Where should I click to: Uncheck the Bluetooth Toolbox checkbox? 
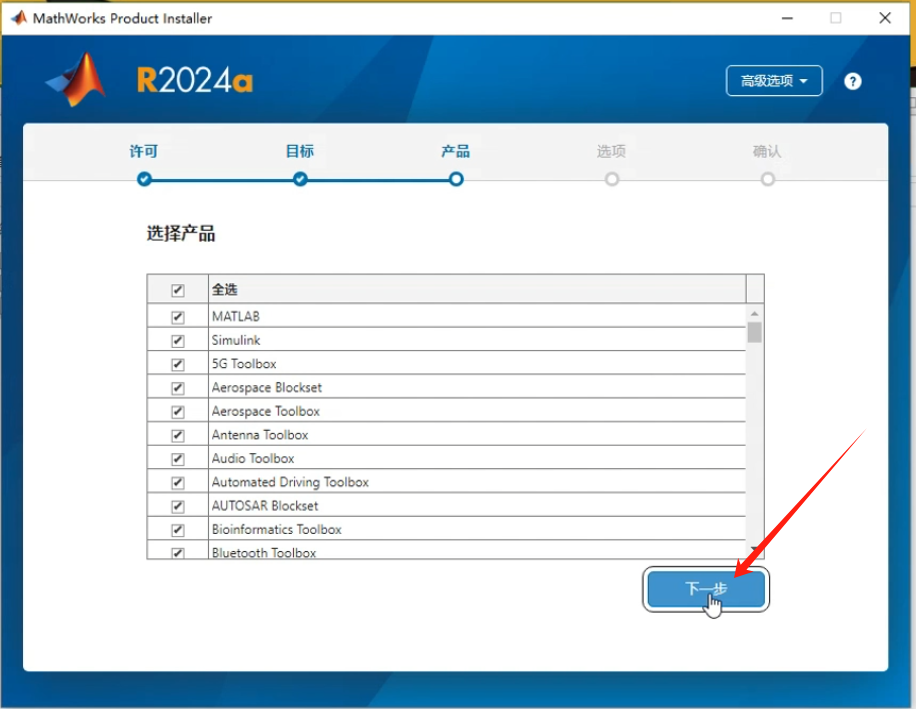(x=177, y=552)
